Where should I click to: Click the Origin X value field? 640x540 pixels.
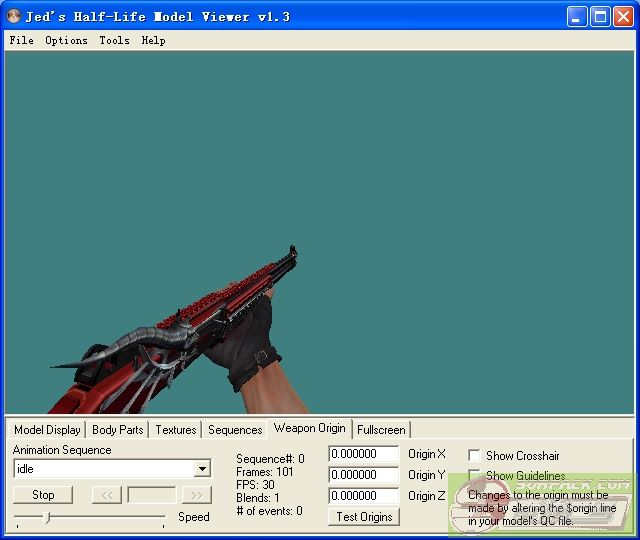[x=363, y=454]
